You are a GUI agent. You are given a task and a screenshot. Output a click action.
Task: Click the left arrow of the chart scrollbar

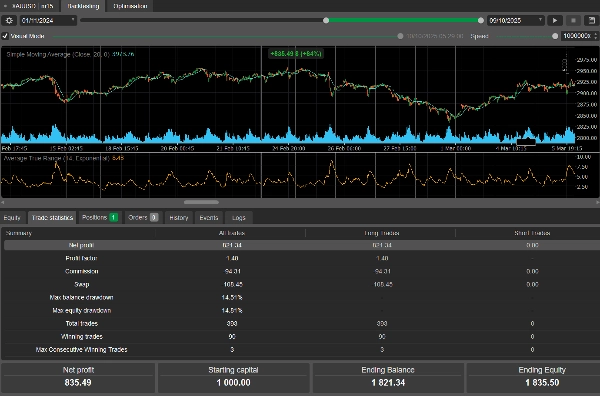coord(3,202)
